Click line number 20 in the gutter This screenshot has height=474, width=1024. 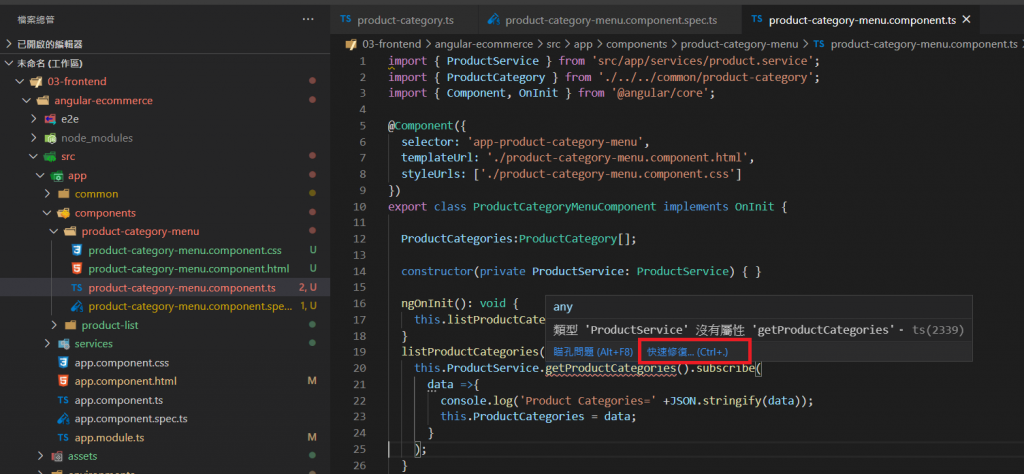point(359,368)
